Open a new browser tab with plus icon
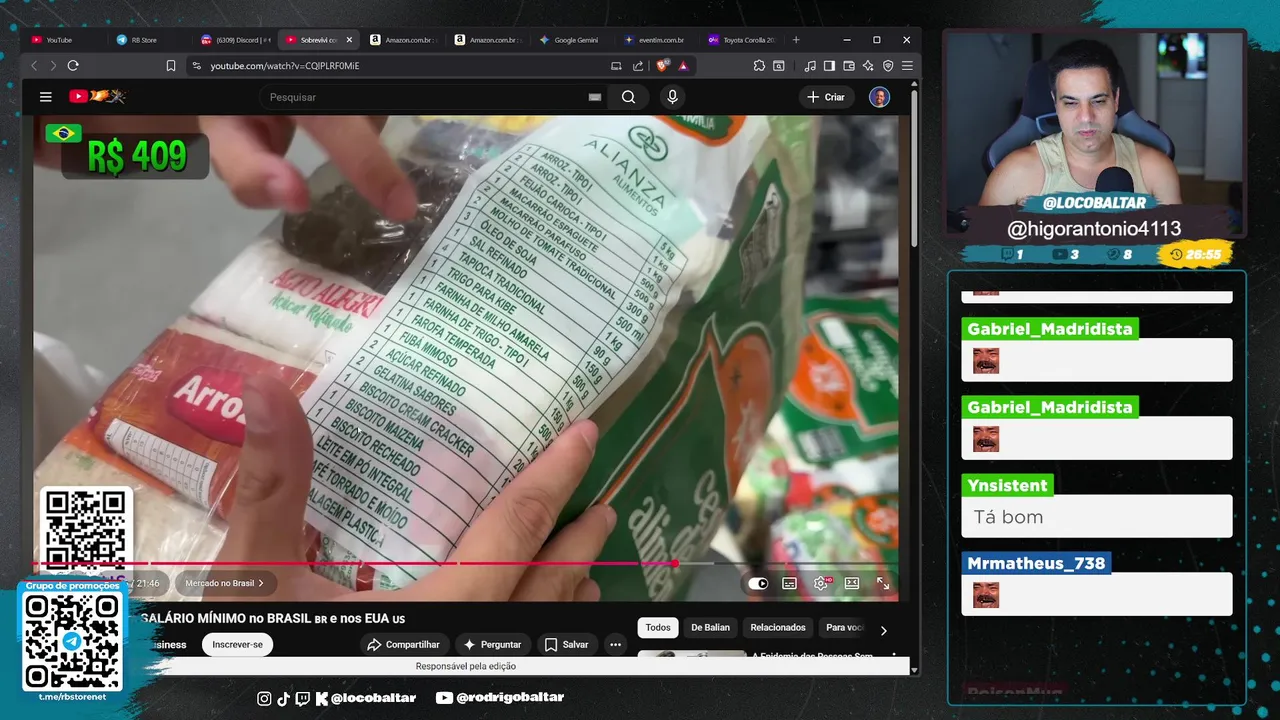 pos(796,40)
